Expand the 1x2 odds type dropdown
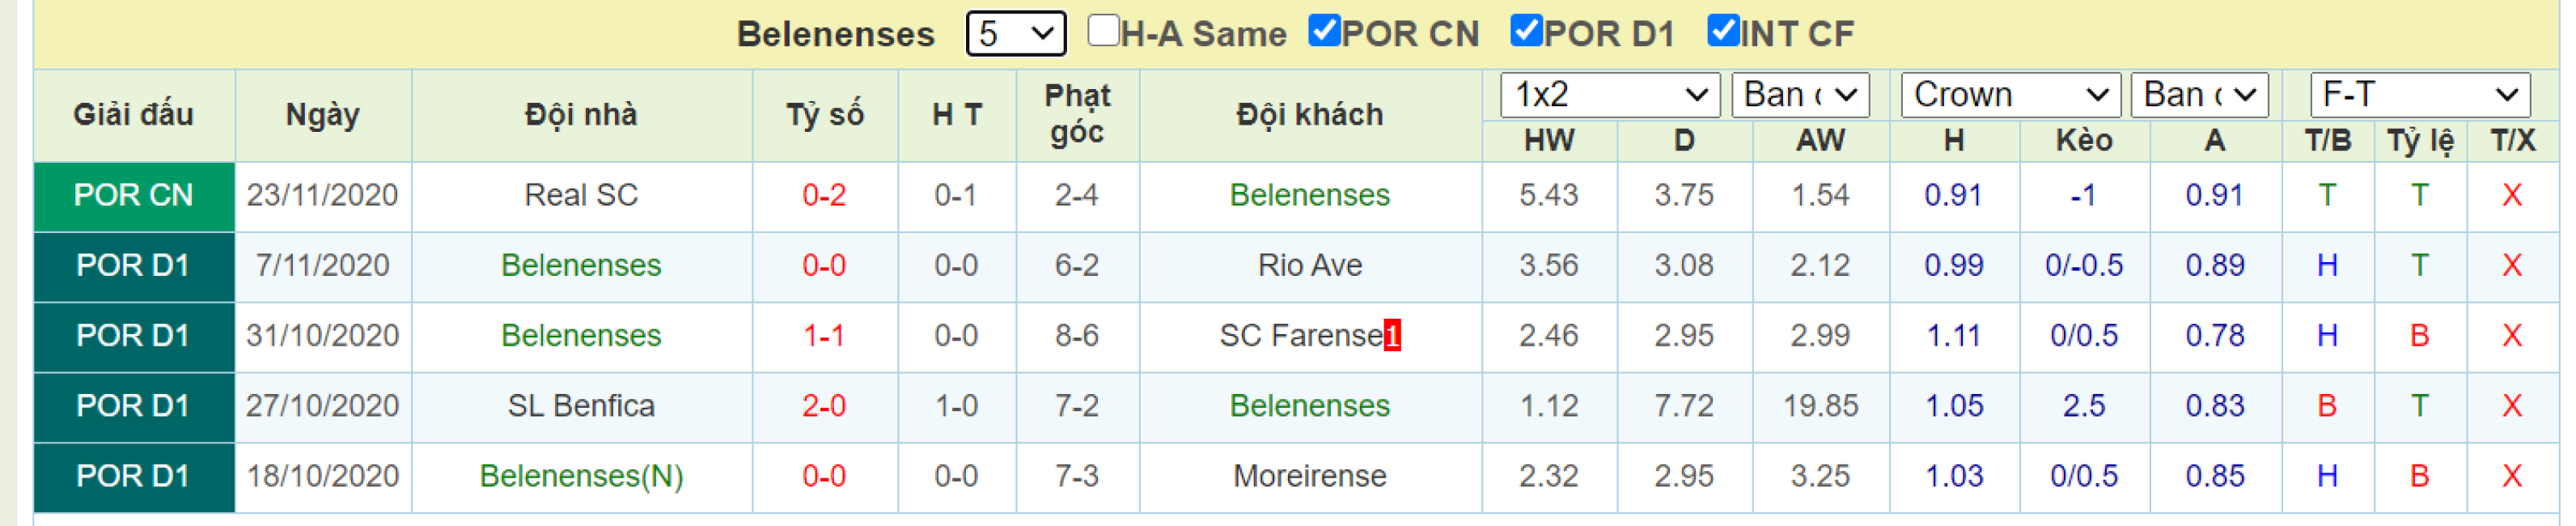2576x526 pixels. click(1610, 95)
